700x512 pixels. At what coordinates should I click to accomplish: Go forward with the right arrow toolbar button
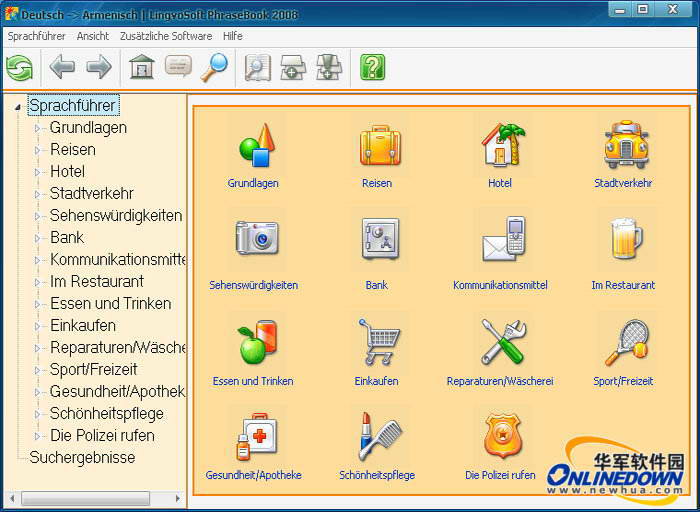pyautogui.click(x=99, y=67)
